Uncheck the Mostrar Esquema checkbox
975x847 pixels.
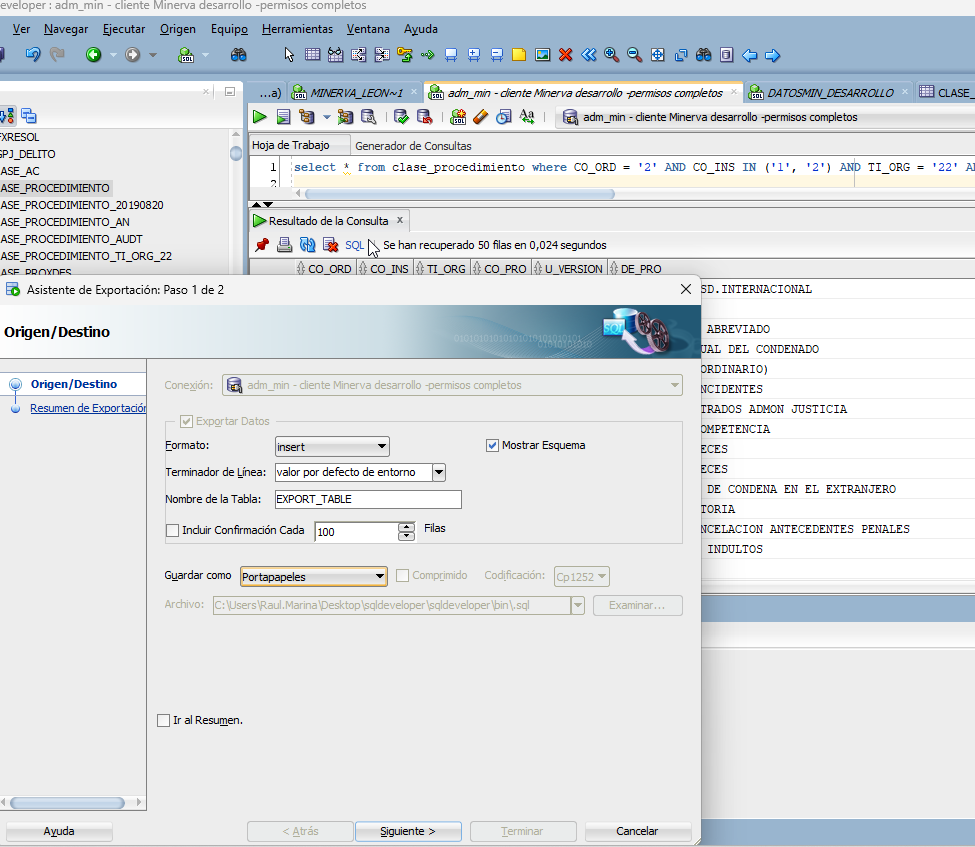tap(492, 446)
